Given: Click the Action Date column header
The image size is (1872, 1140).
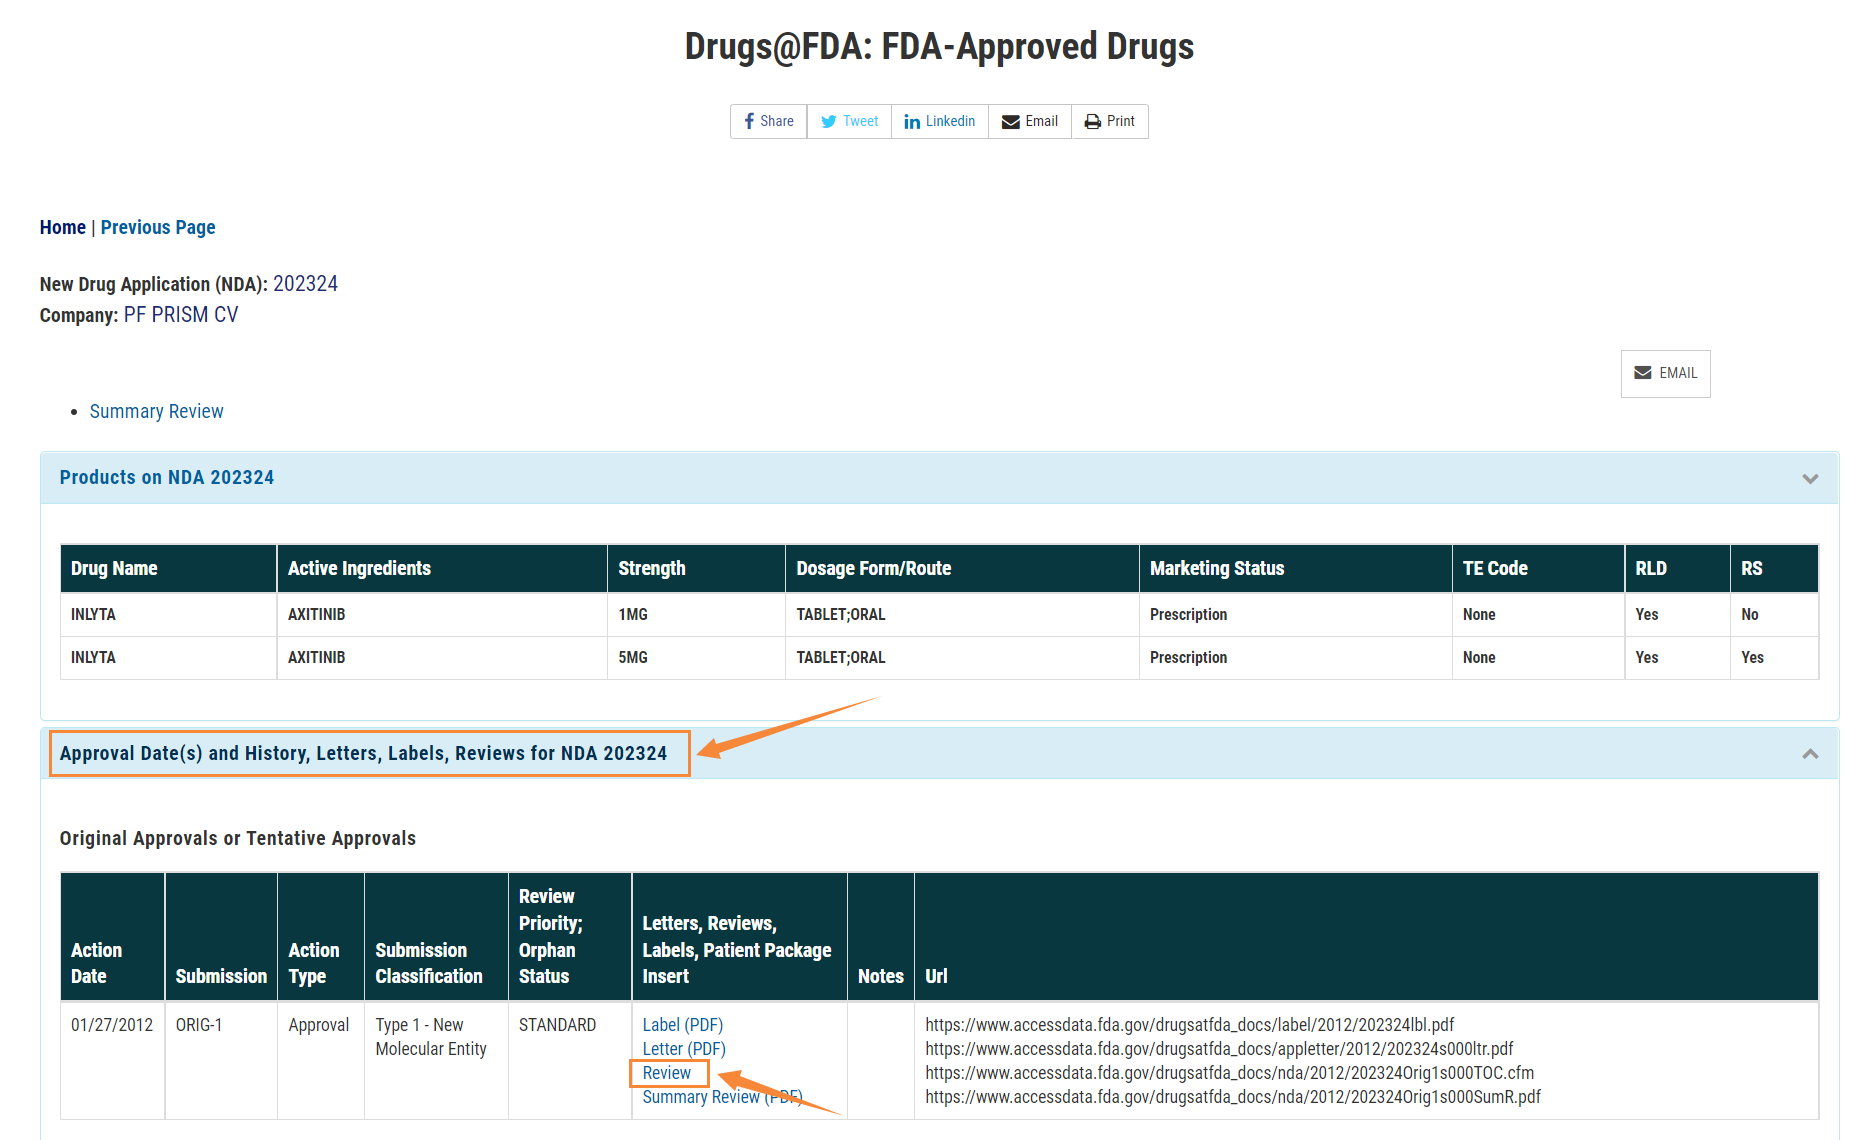Looking at the screenshot, I should [x=97, y=963].
